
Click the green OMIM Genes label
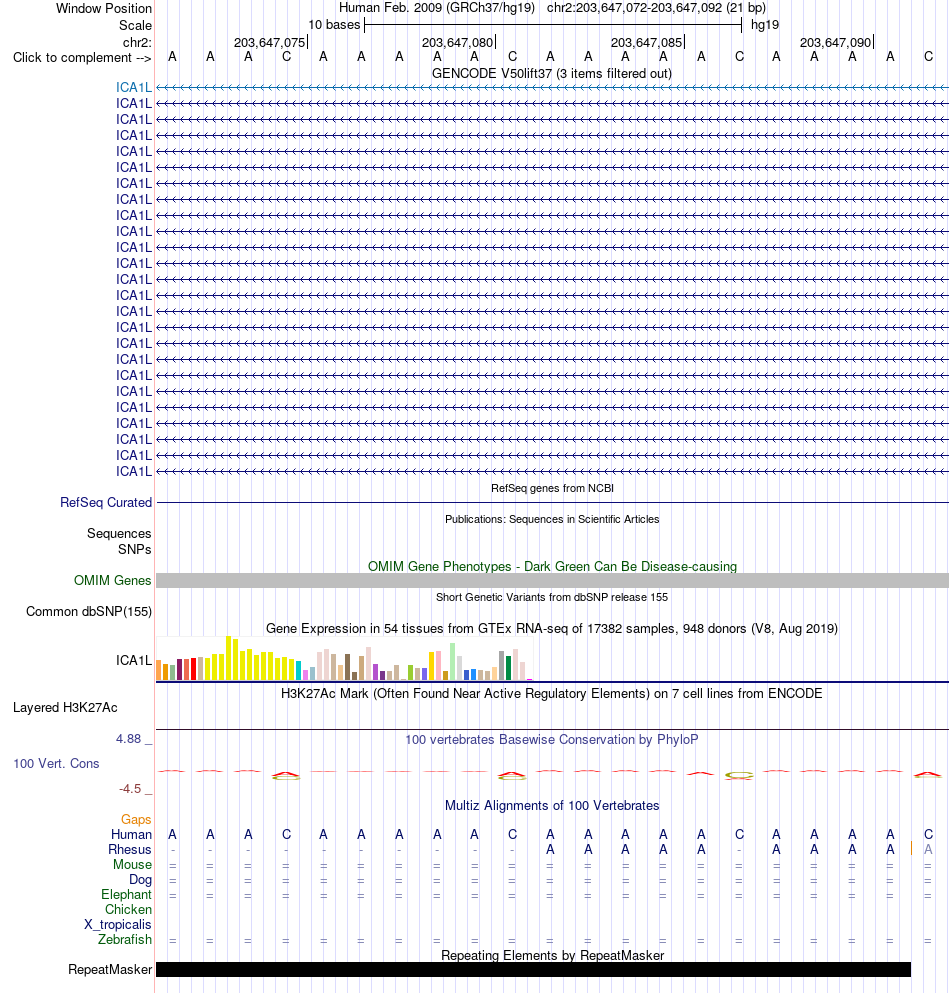click(x=113, y=580)
